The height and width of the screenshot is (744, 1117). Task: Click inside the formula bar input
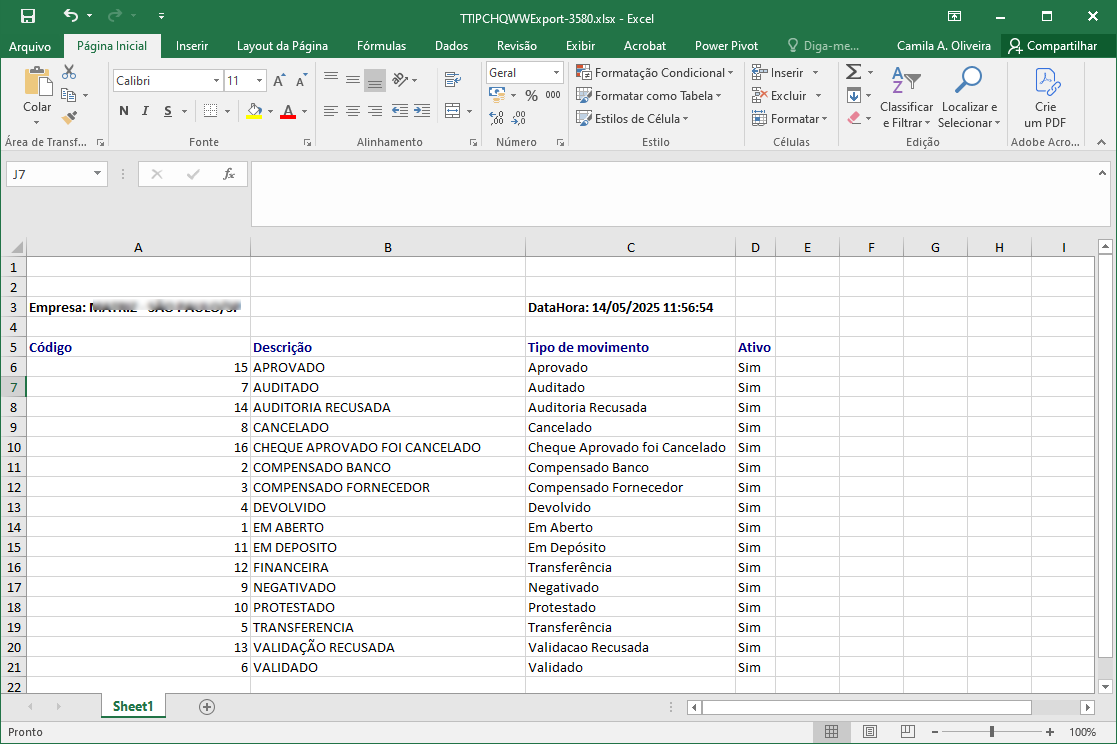[x=673, y=194]
